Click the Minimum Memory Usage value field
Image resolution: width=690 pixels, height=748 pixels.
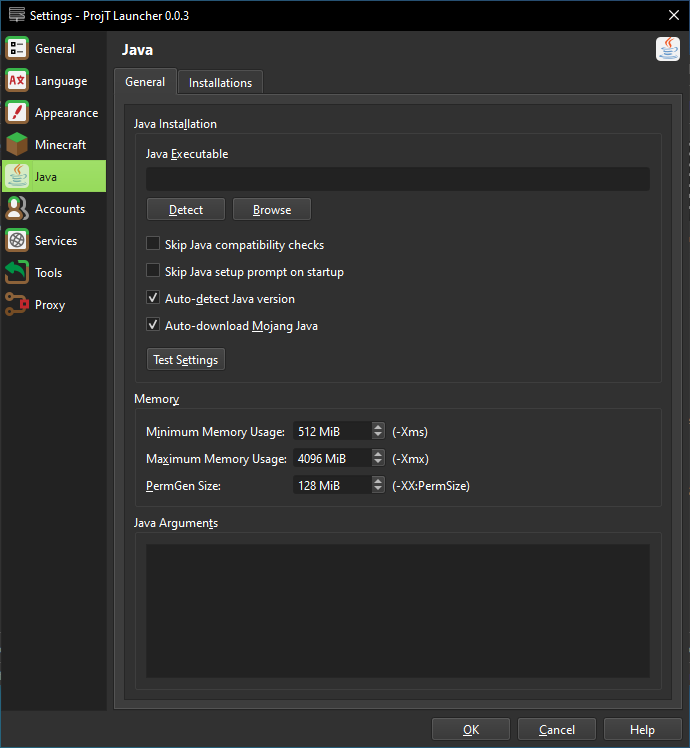[x=332, y=431]
